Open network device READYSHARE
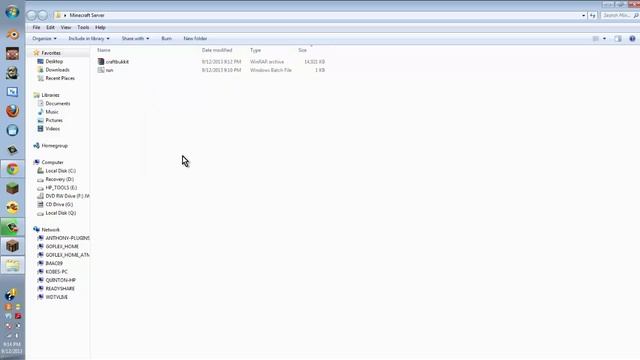Image resolution: width=640 pixels, height=360 pixels. pos(60,289)
